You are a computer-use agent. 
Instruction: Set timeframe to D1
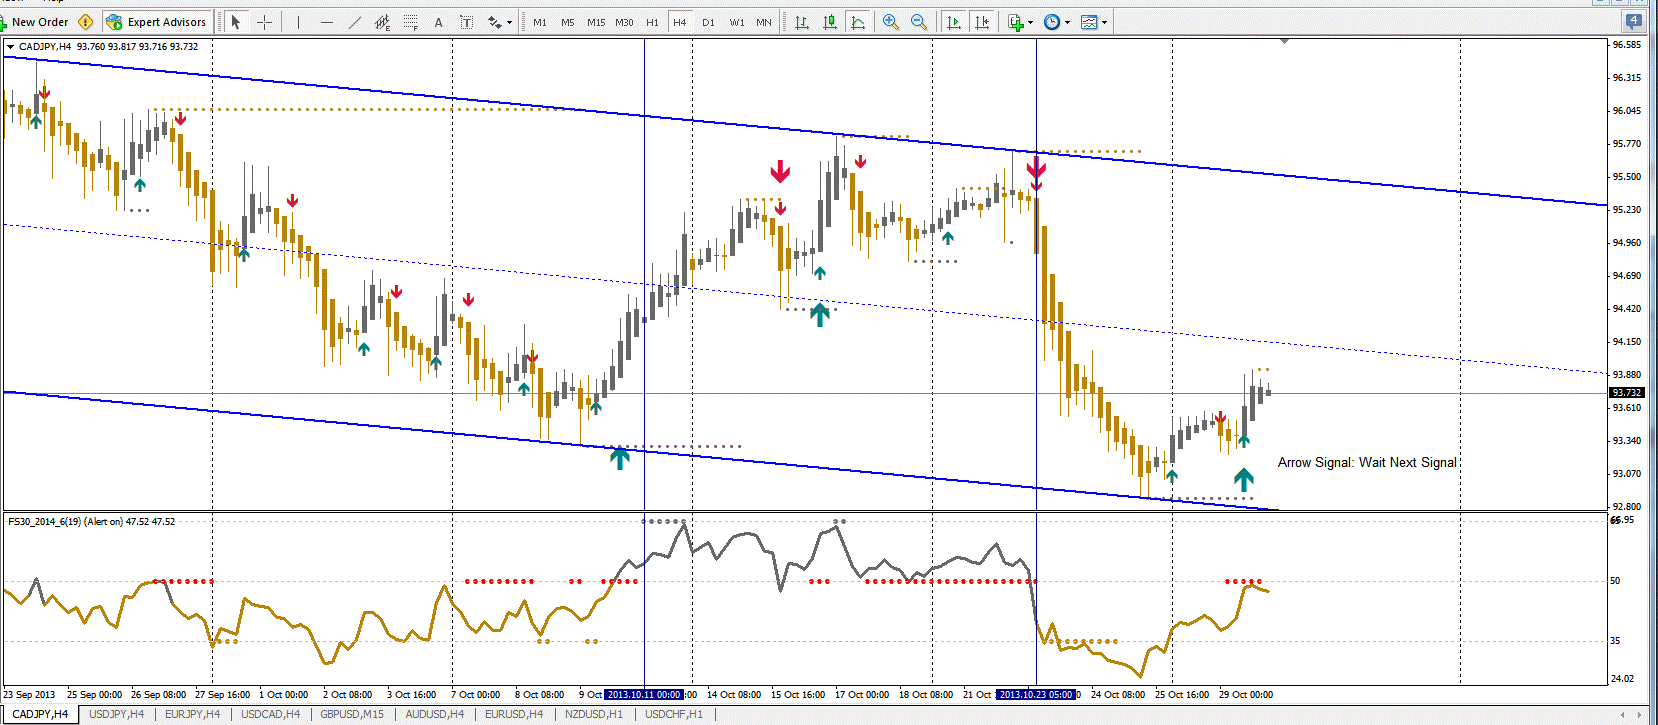[x=708, y=22]
